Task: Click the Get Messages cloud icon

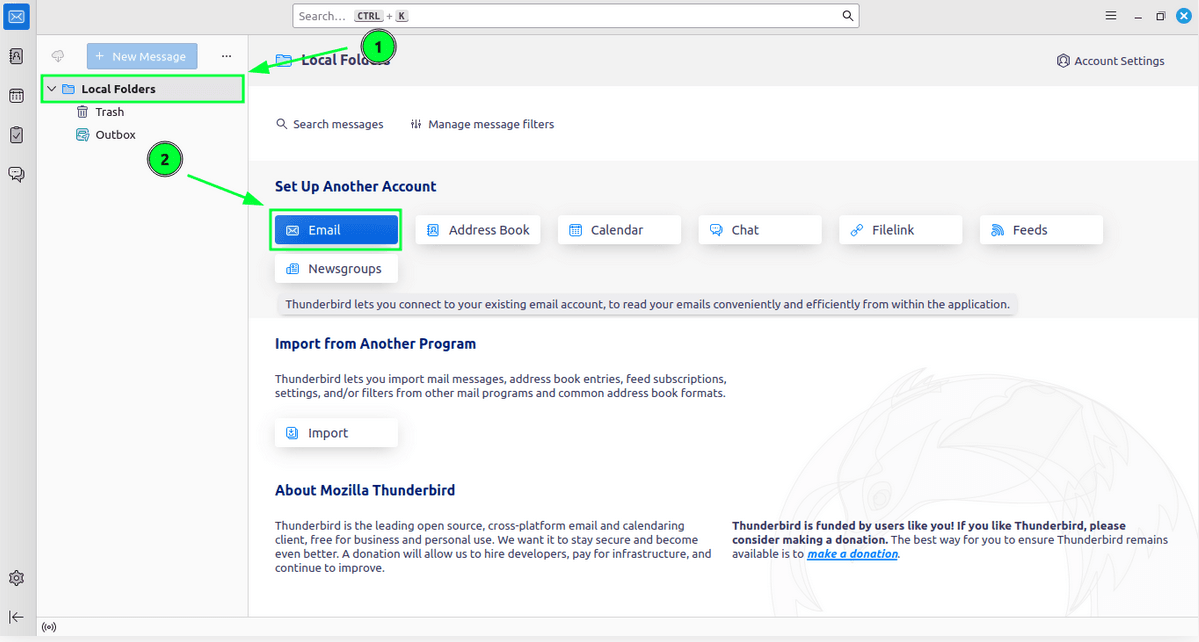Action: (x=58, y=56)
